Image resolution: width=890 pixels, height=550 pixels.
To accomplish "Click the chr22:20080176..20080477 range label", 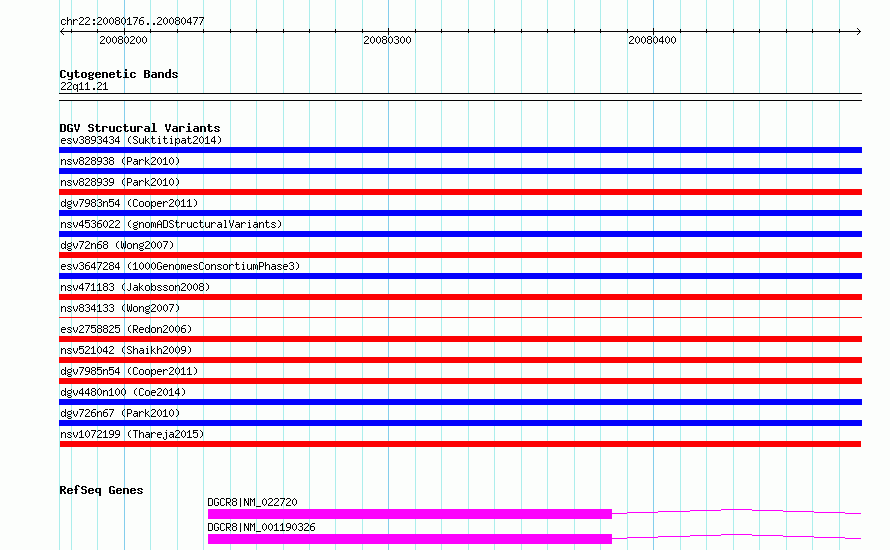I will click(132, 21).
